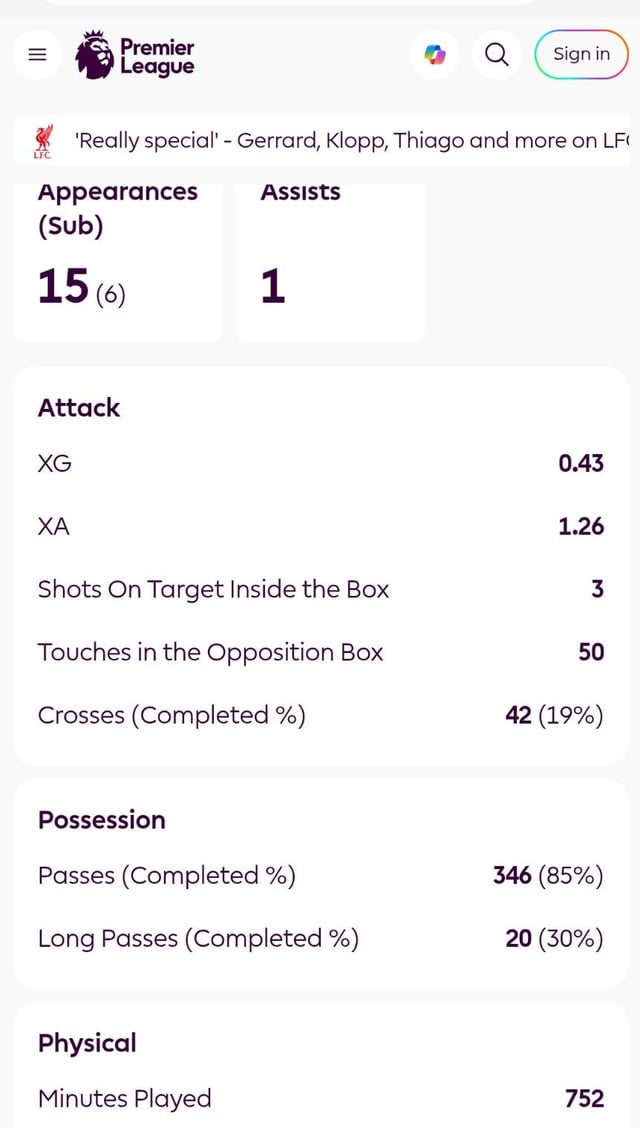The height and width of the screenshot is (1128, 640).
Task: Click the Liverpool FC crest icon
Action: tap(43, 141)
